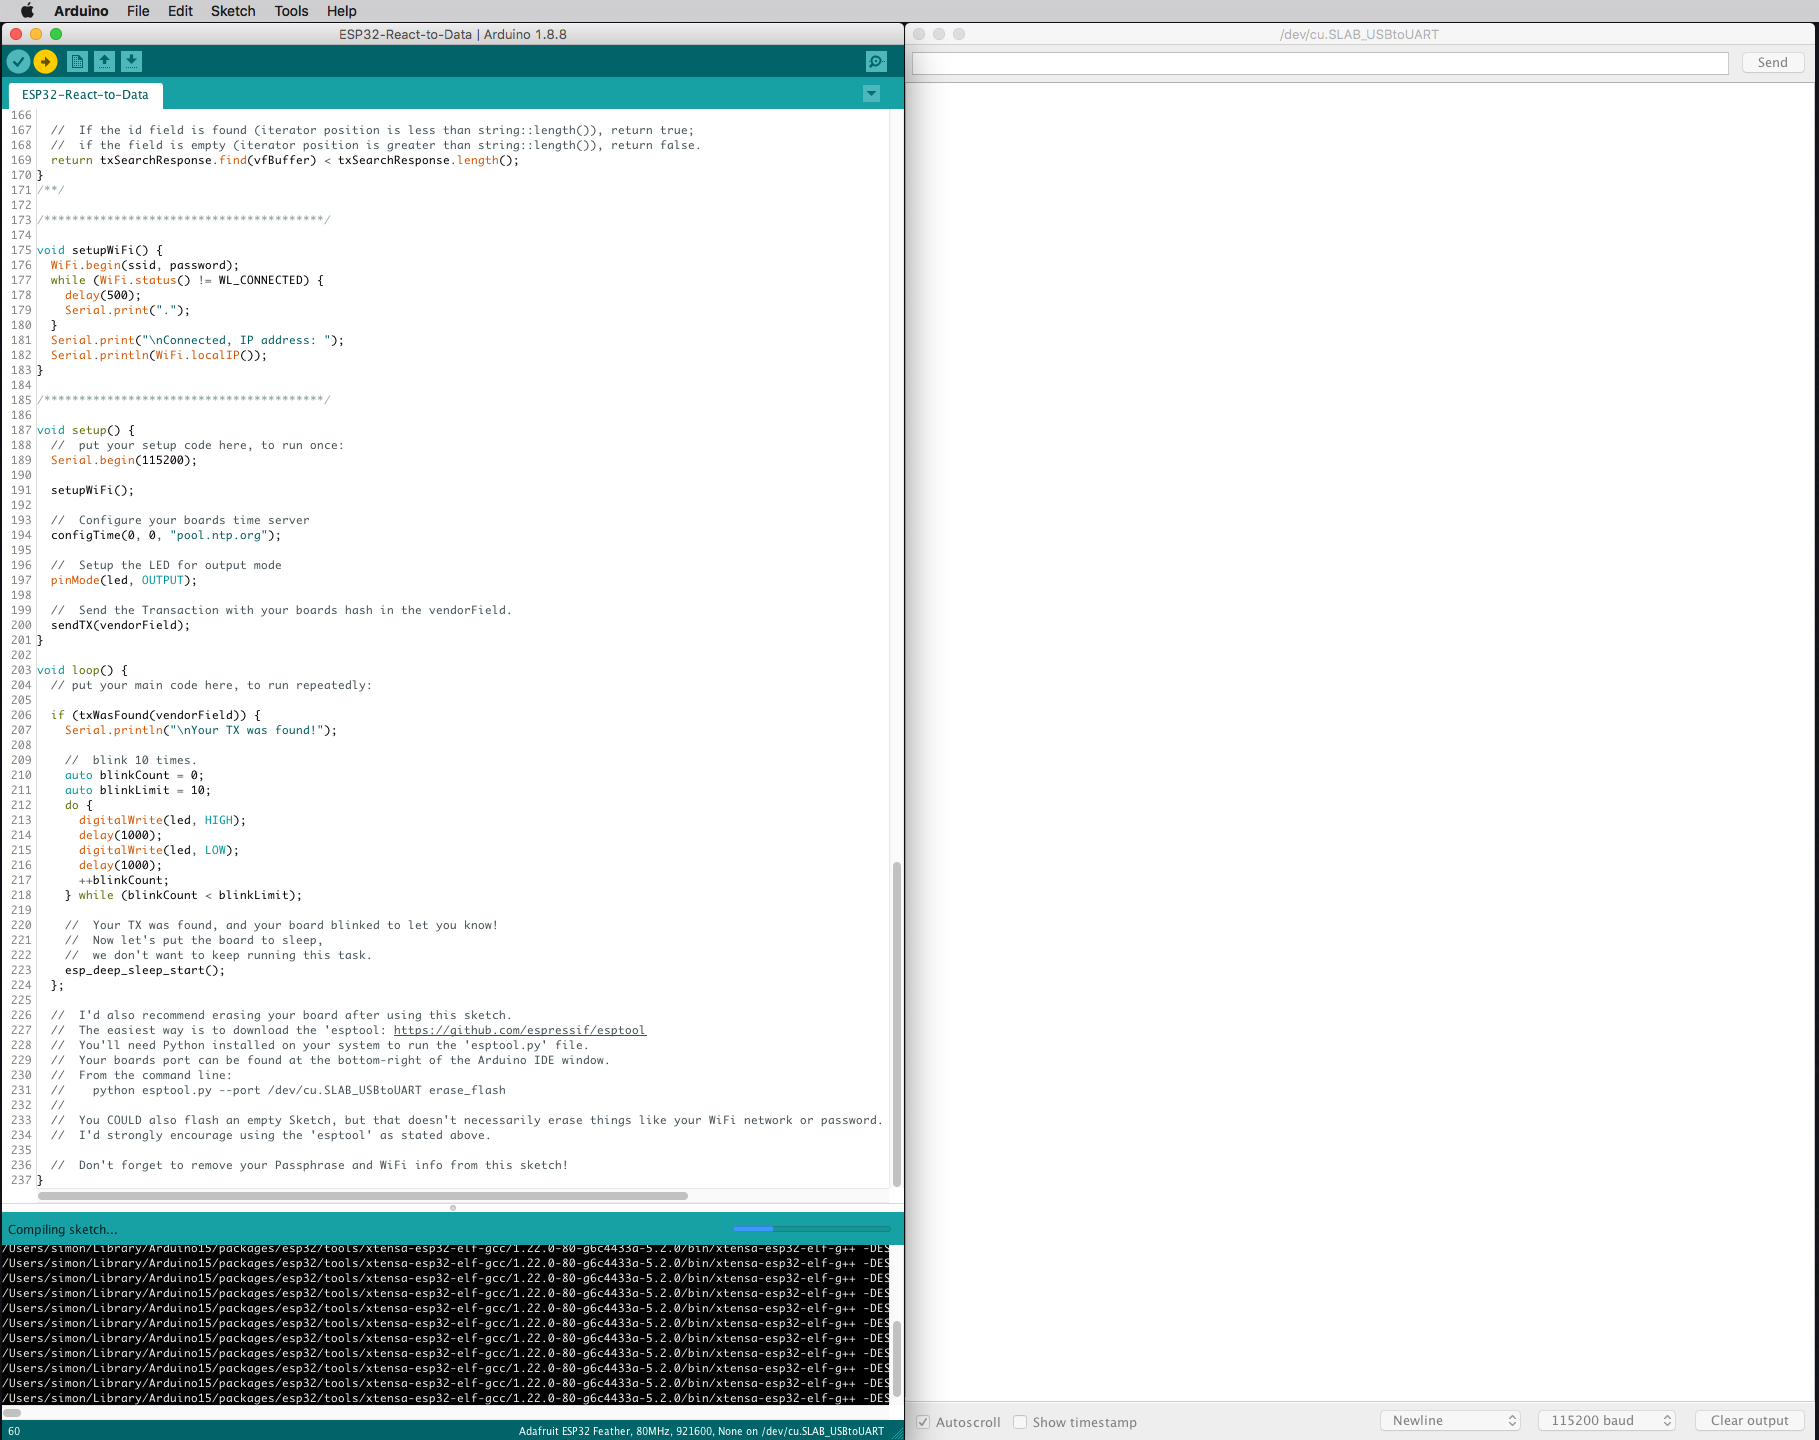Open the 115200 baud rate dropdown
This screenshot has height=1440, width=1819.
click(x=1607, y=1421)
